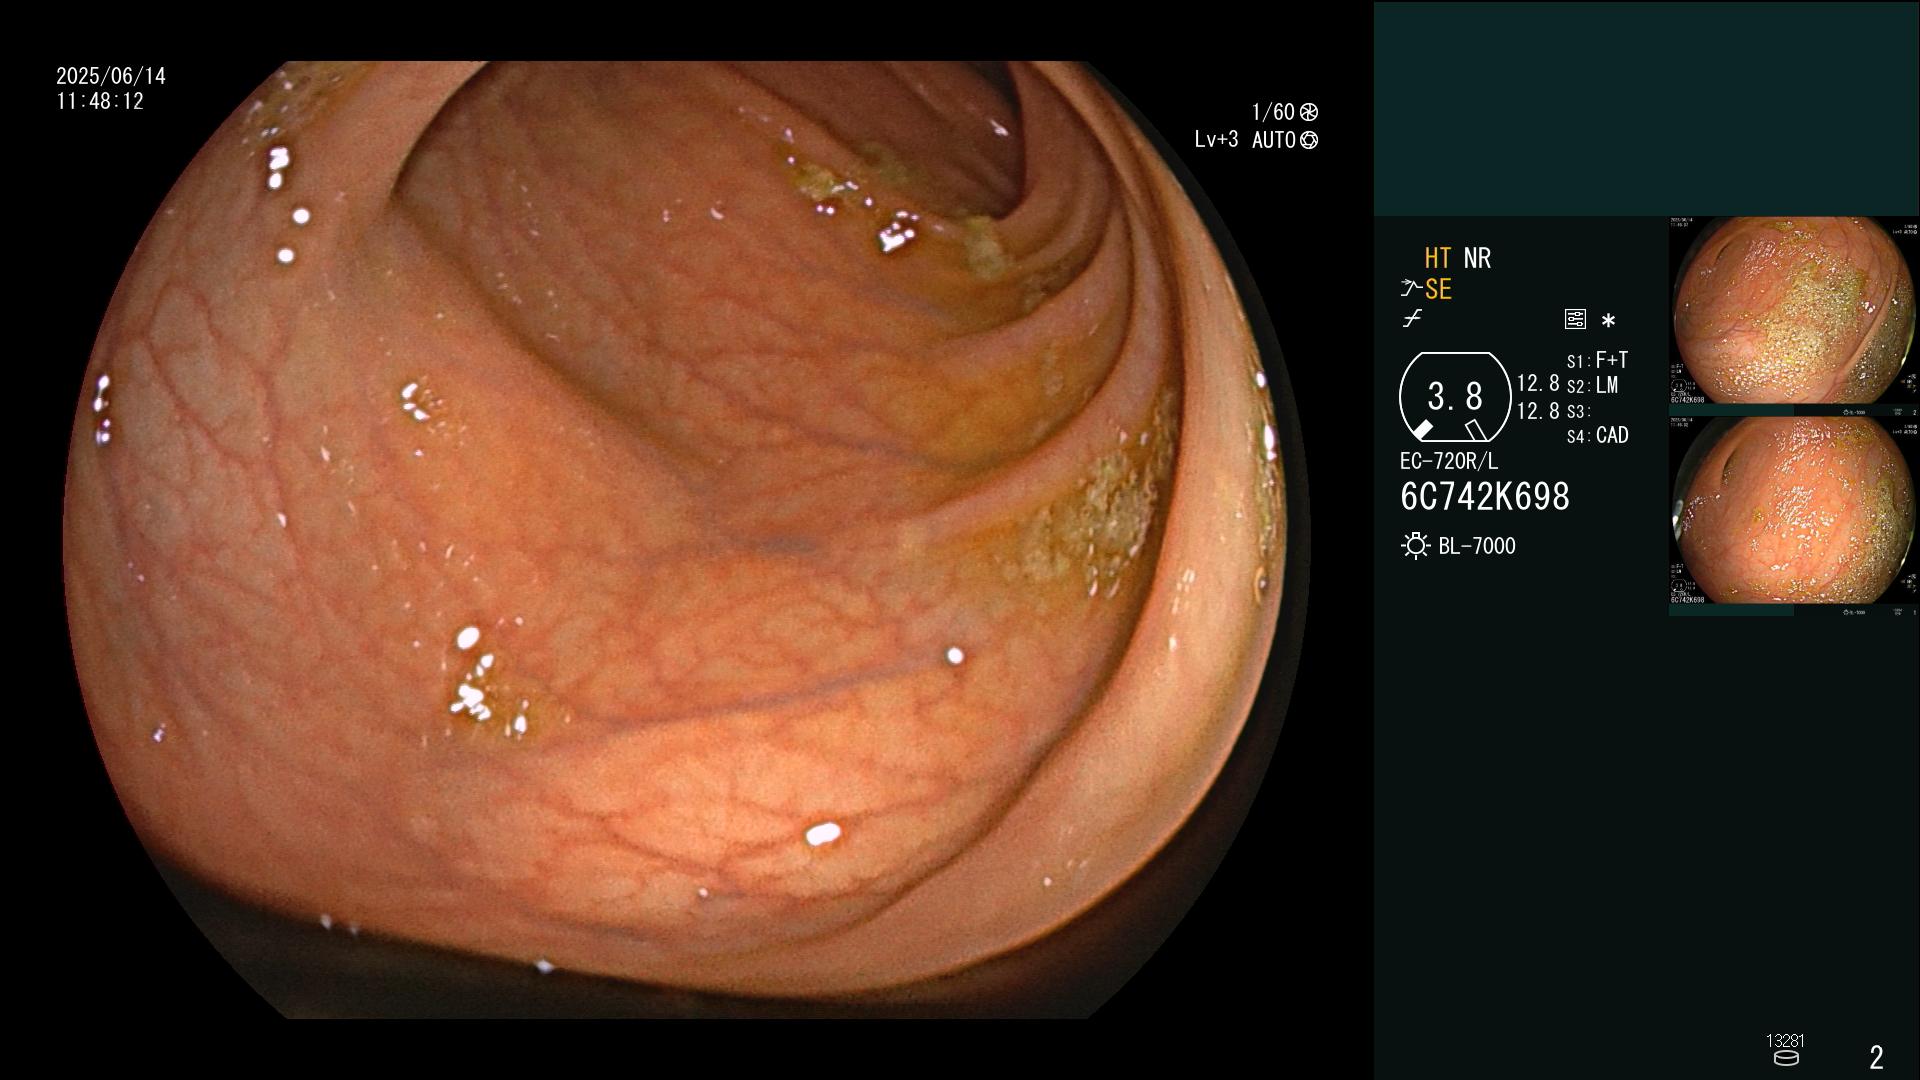Click the structure enhancement icon beside SE
The width and height of the screenshot is (1920, 1080).
tap(1410, 289)
